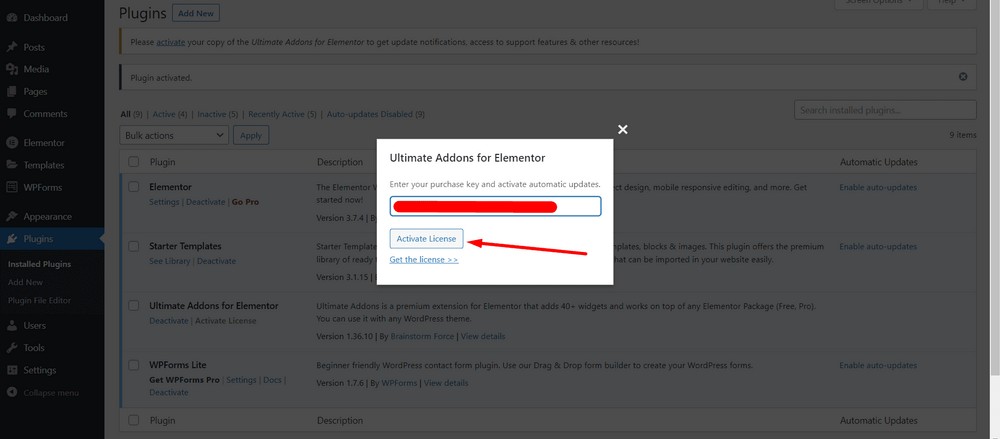The height and width of the screenshot is (439, 1000).
Task: Click the Posts pin icon
Action: point(11,47)
